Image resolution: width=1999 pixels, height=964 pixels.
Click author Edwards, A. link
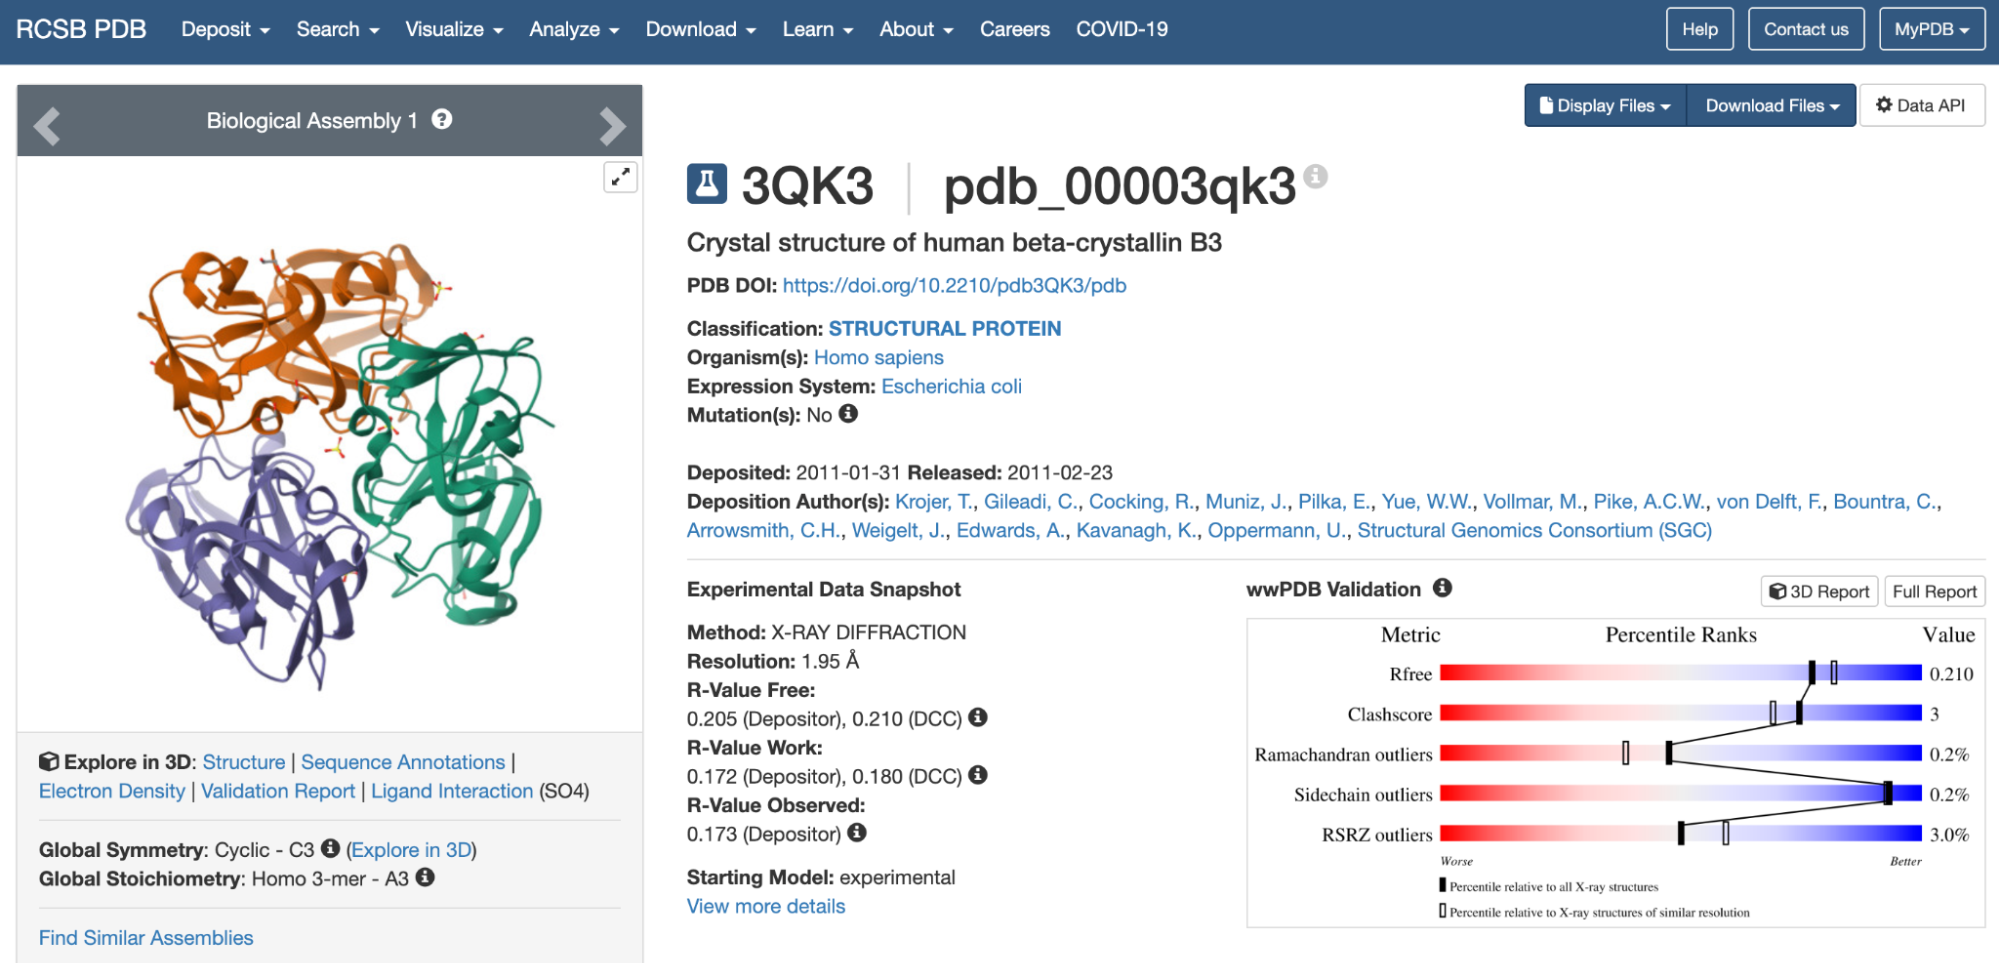pyautogui.click(x=1011, y=531)
